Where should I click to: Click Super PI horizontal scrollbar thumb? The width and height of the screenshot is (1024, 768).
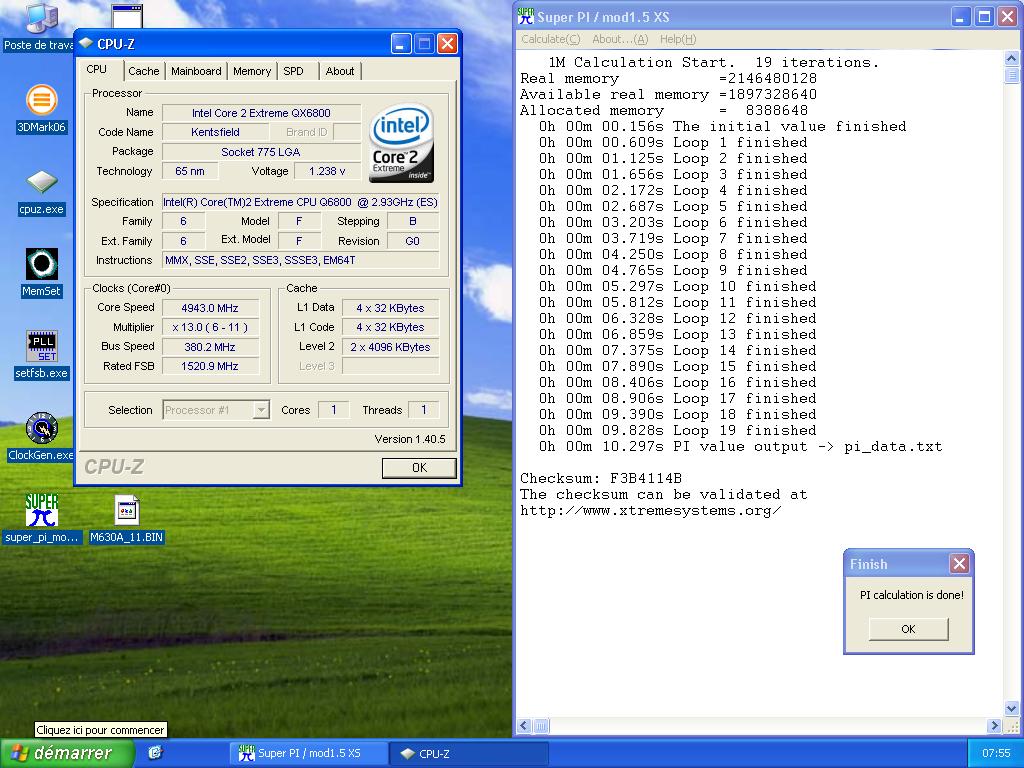coord(541,726)
